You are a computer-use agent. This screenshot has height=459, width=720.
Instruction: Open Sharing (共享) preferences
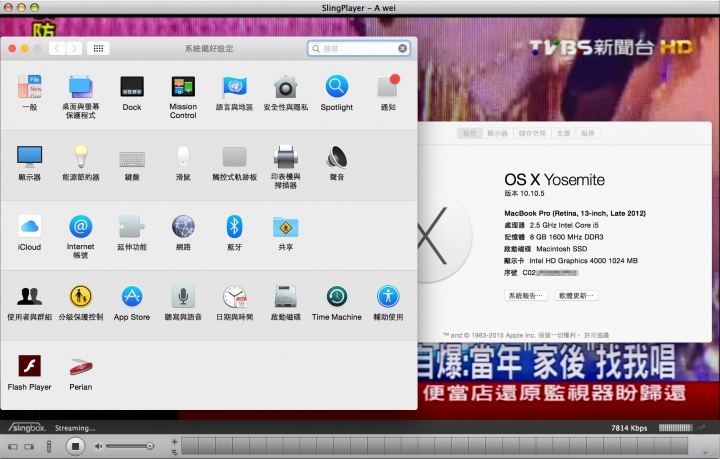(x=286, y=232)
